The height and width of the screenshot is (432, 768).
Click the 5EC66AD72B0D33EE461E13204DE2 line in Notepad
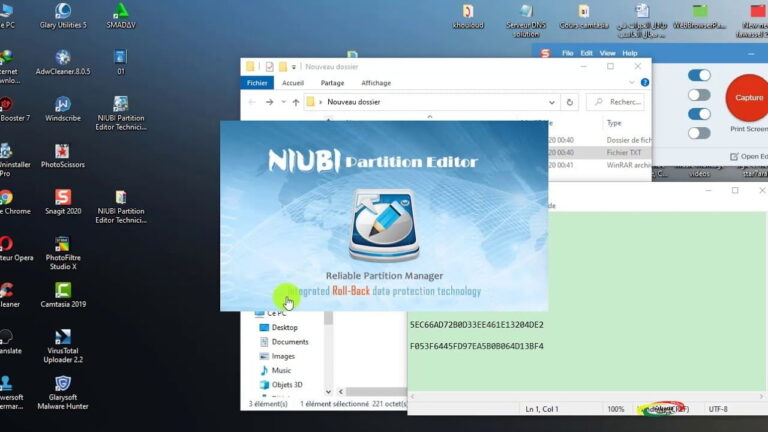tap(476, 325)
